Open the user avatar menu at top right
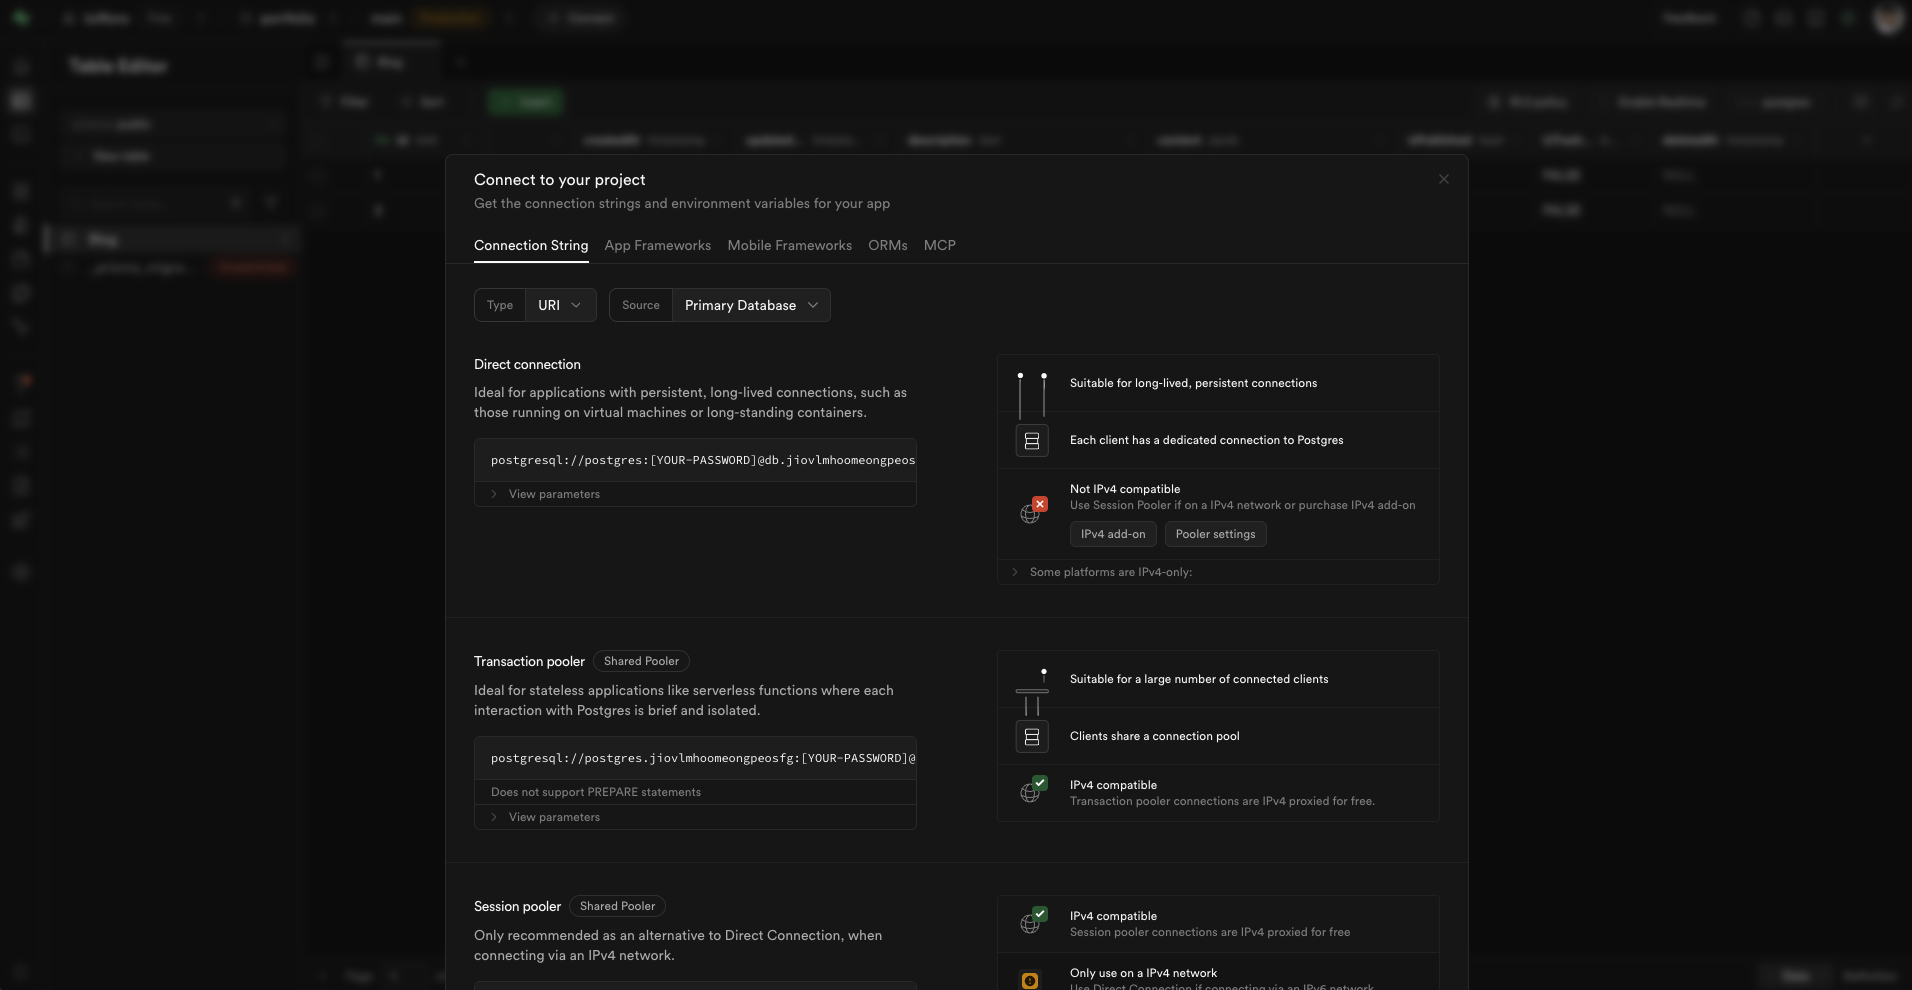The width and height of the screenshot is (1912, 990). coord(1888,18)
